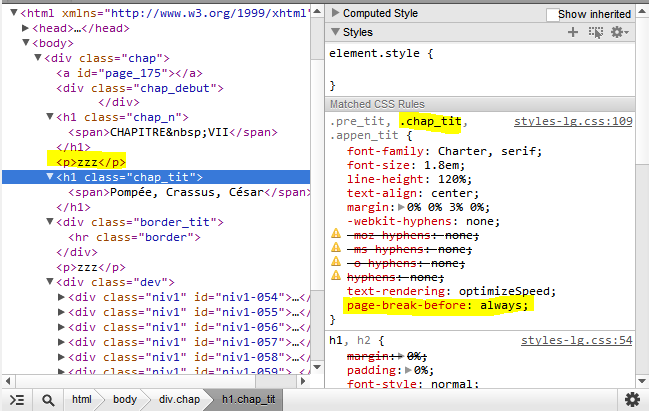The height and width of the screenshot is (411, 649).
Task: Expand the niv1-055 div
Action: click(x=61, y=312)
